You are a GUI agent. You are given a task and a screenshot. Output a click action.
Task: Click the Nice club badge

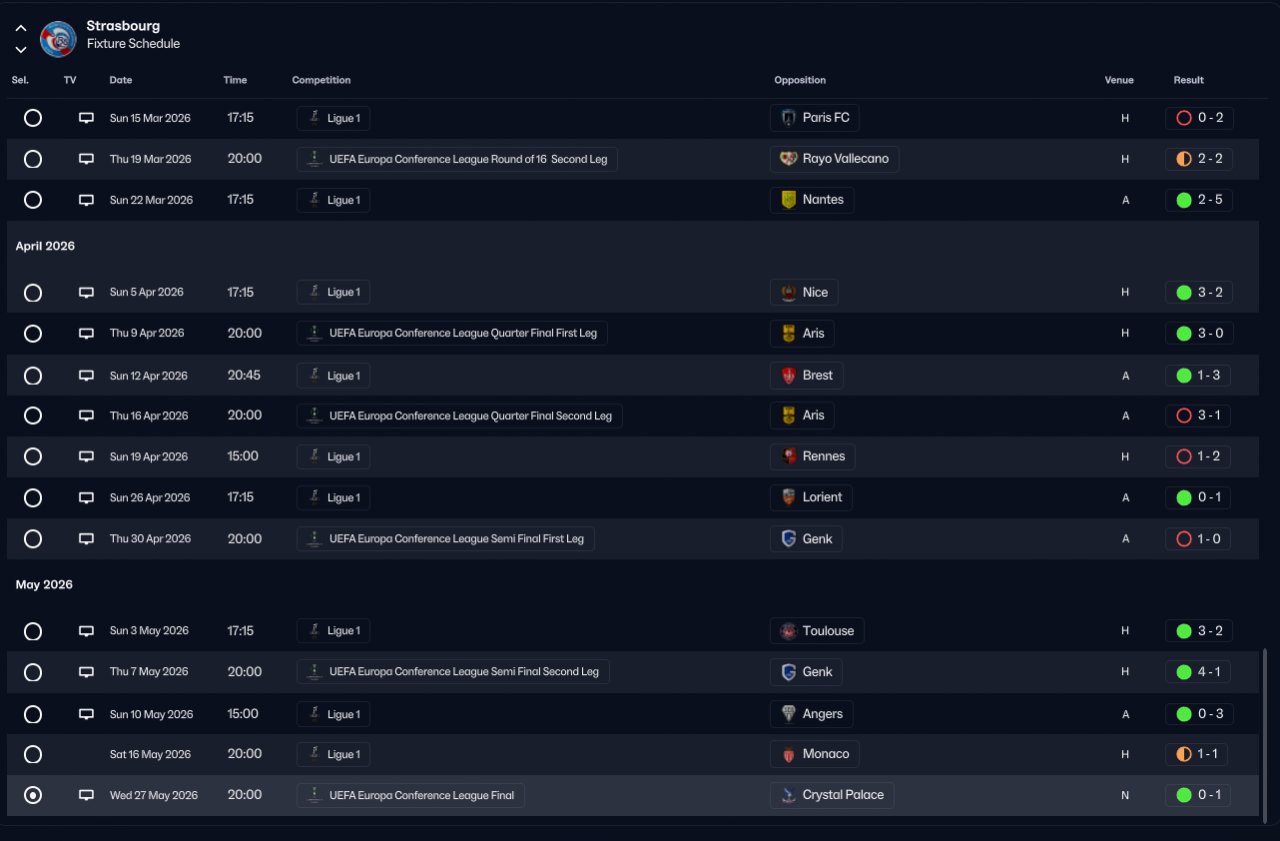(x=789, y=293)
